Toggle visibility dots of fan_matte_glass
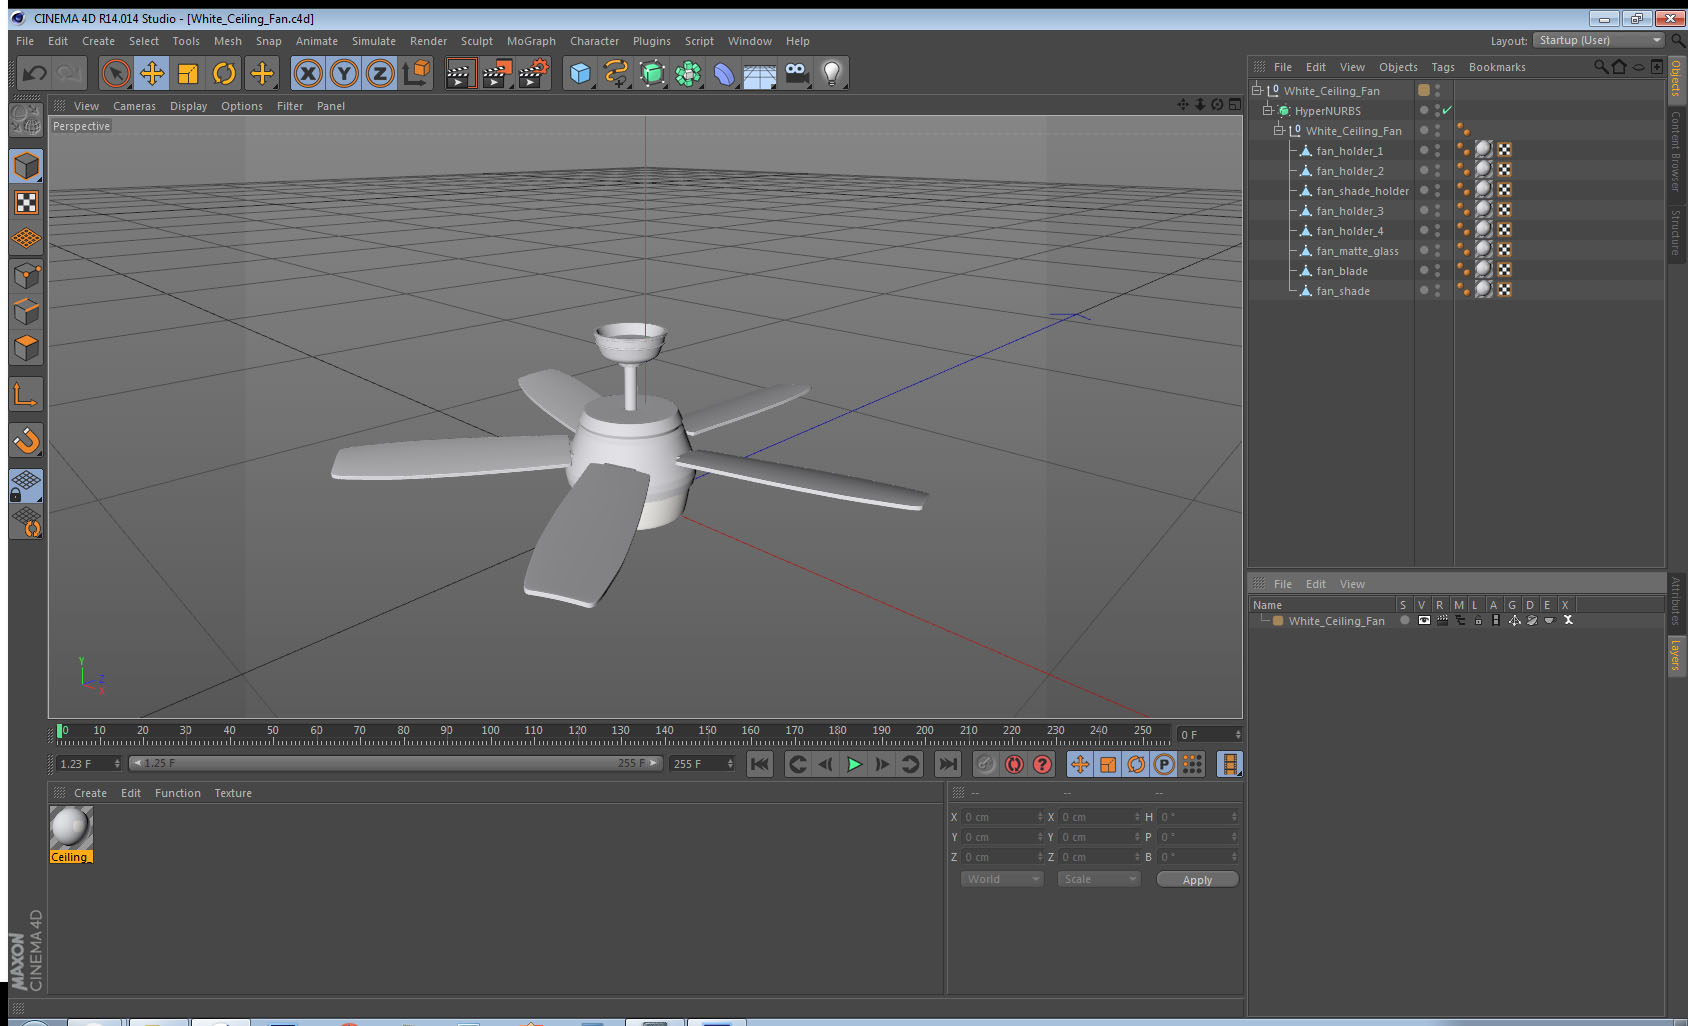The image size is (1688, 1026). [x=1437, y=250]
